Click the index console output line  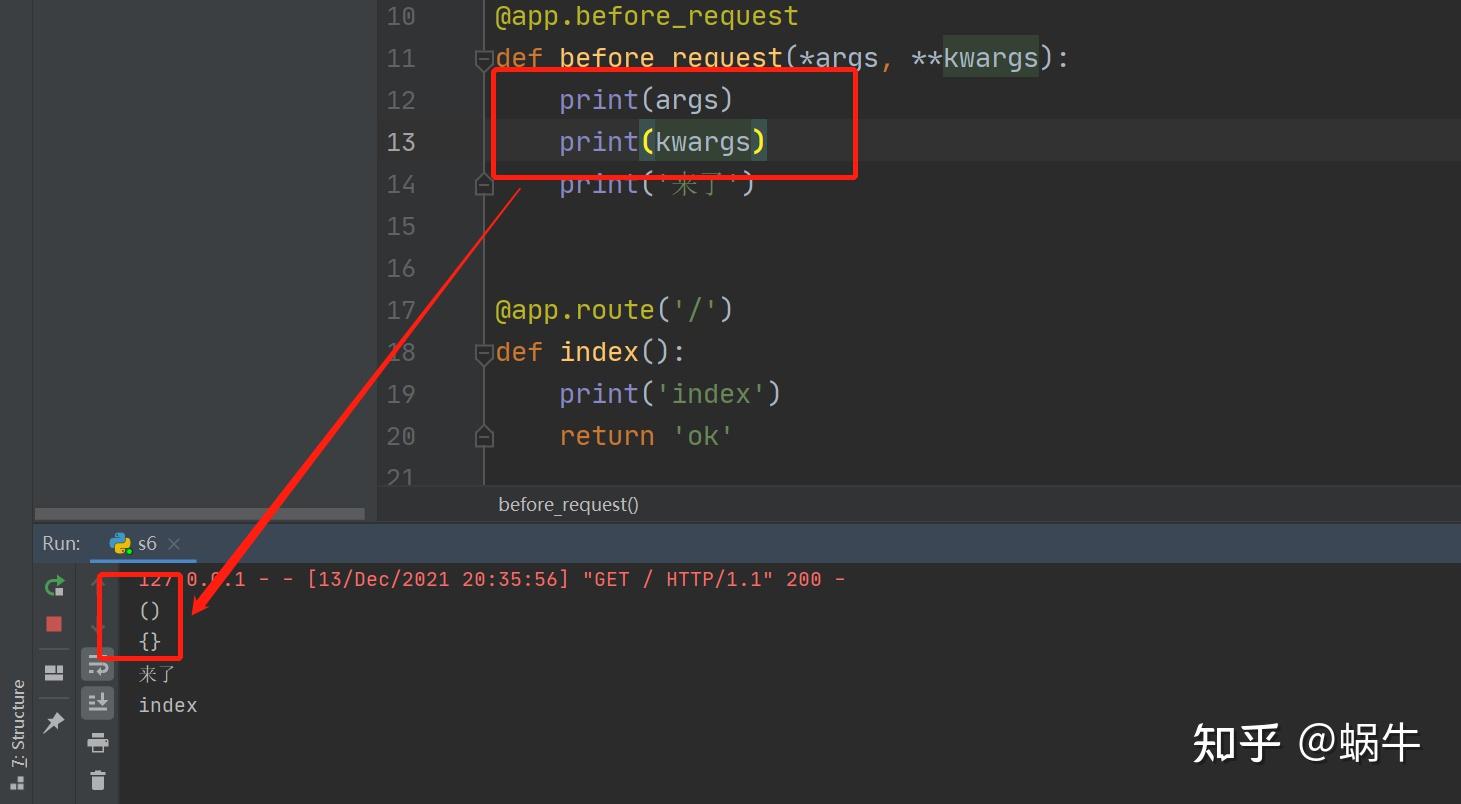point(168,705)
